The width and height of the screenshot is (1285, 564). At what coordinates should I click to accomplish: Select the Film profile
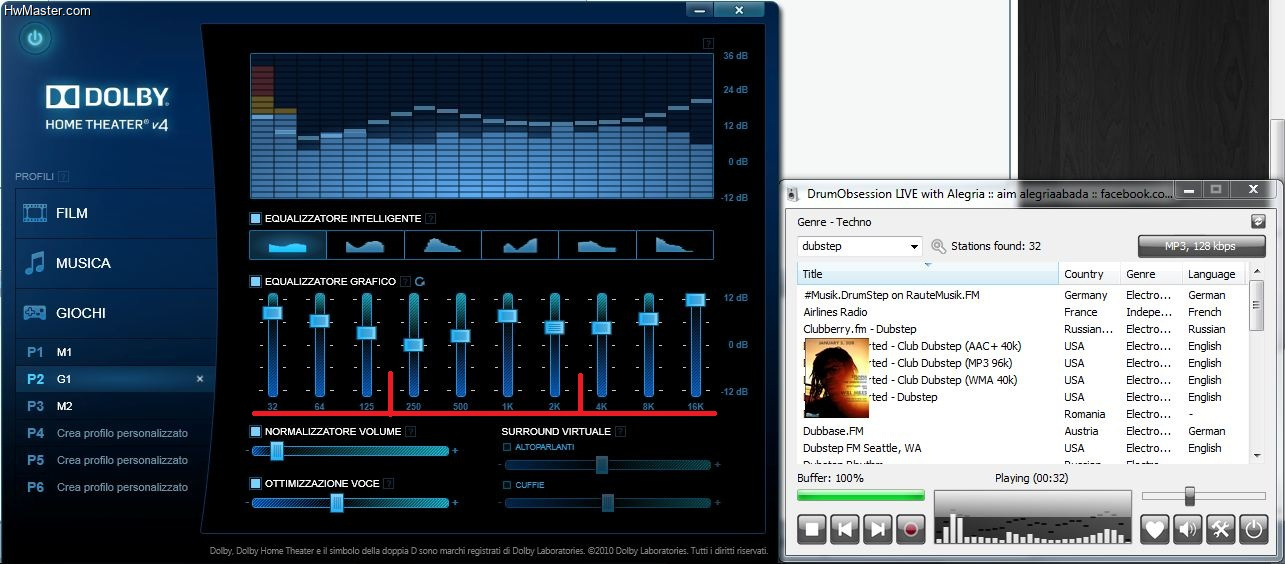click(x=116, y=213)
